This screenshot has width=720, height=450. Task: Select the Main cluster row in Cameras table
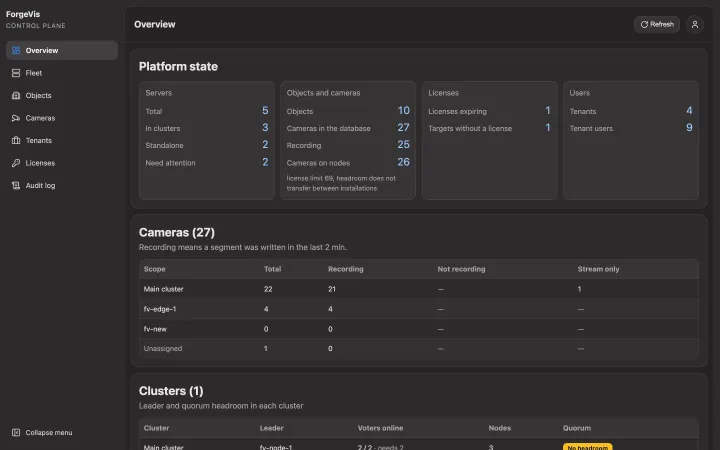pos(419,289)
